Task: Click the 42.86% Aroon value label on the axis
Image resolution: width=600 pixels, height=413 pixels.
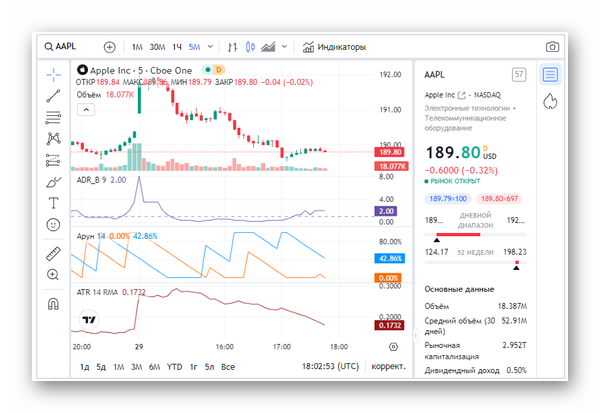Action: point(390,259)
